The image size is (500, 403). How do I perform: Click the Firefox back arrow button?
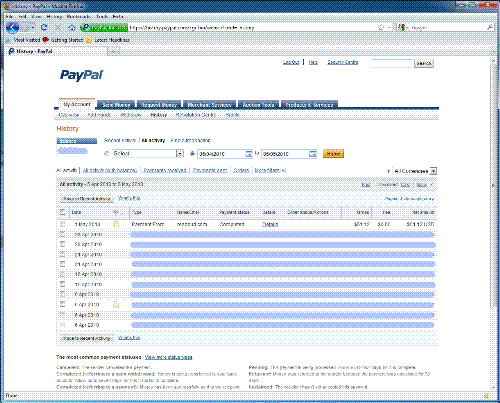pyautogui.click(x=12, y=27)
